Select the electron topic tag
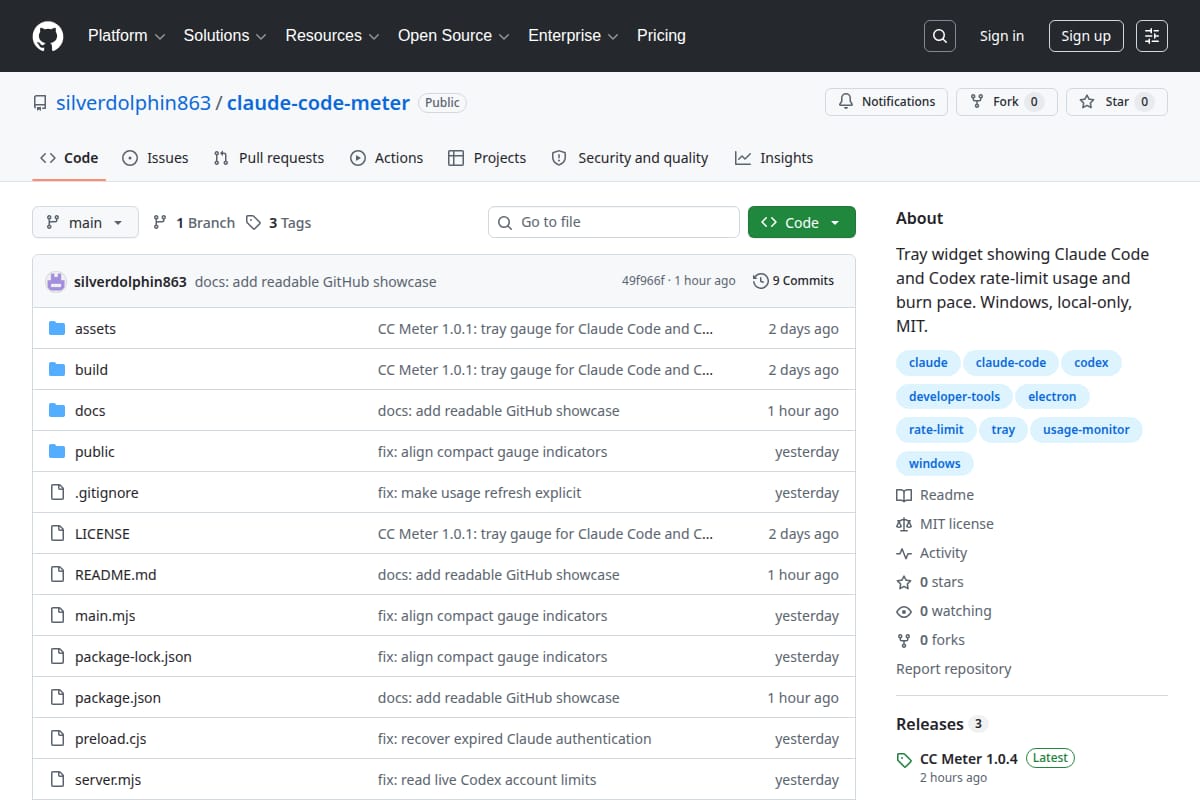Screen dimensions: 1200x800 pyautogui.click(x=1052, y=397)
